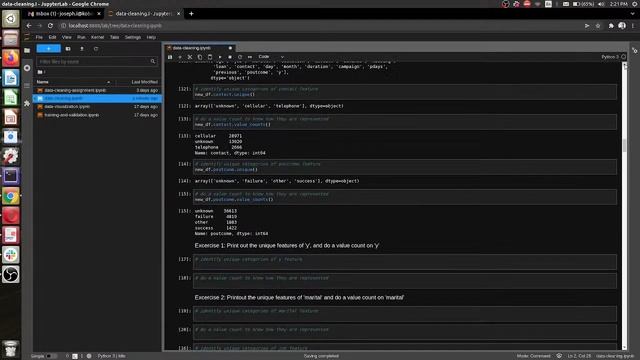Copy selected cells from the notebook toolbar

[200, 57]
